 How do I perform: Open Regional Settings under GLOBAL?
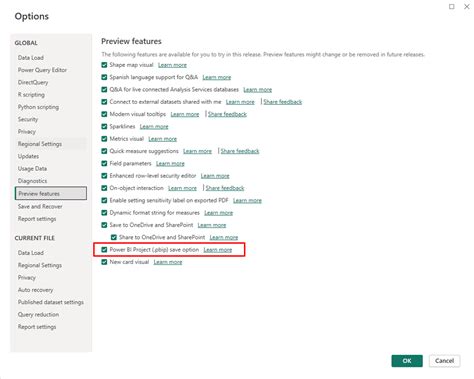click(x=40, y=144)
